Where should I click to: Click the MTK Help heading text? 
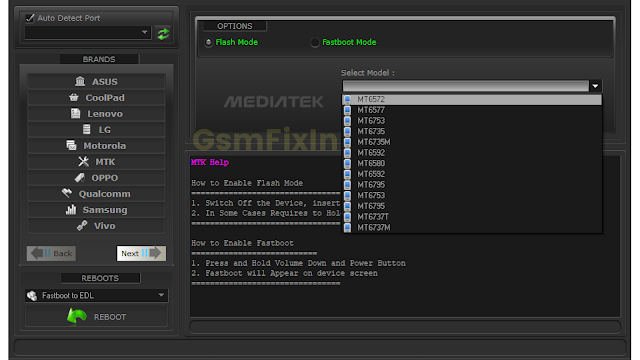pyautogui.click(x=210, y=162)
